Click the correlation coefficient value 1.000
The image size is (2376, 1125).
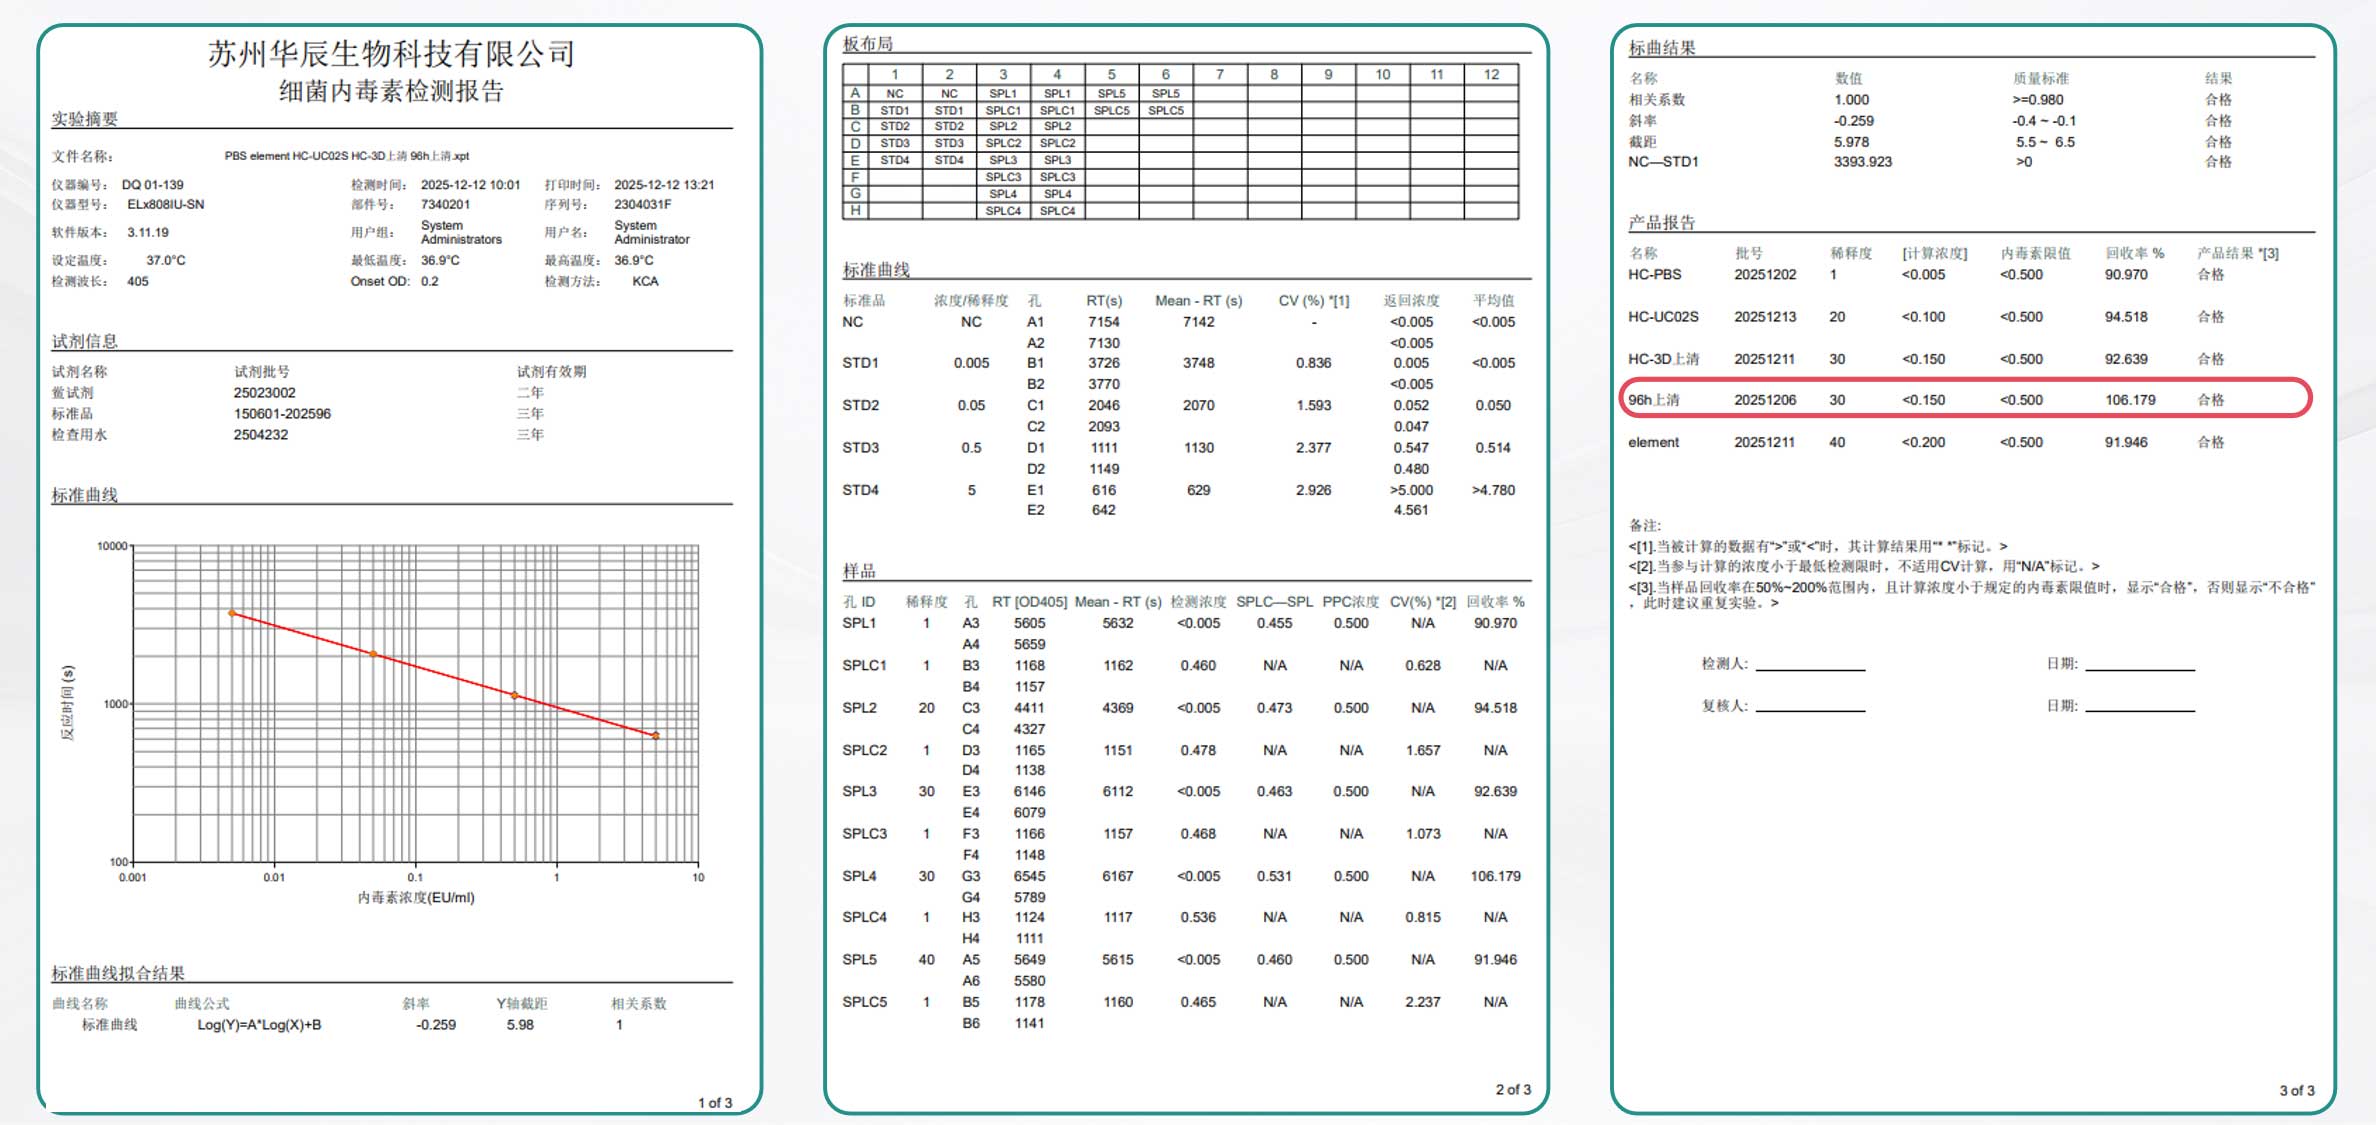(x=1851, y=99)
